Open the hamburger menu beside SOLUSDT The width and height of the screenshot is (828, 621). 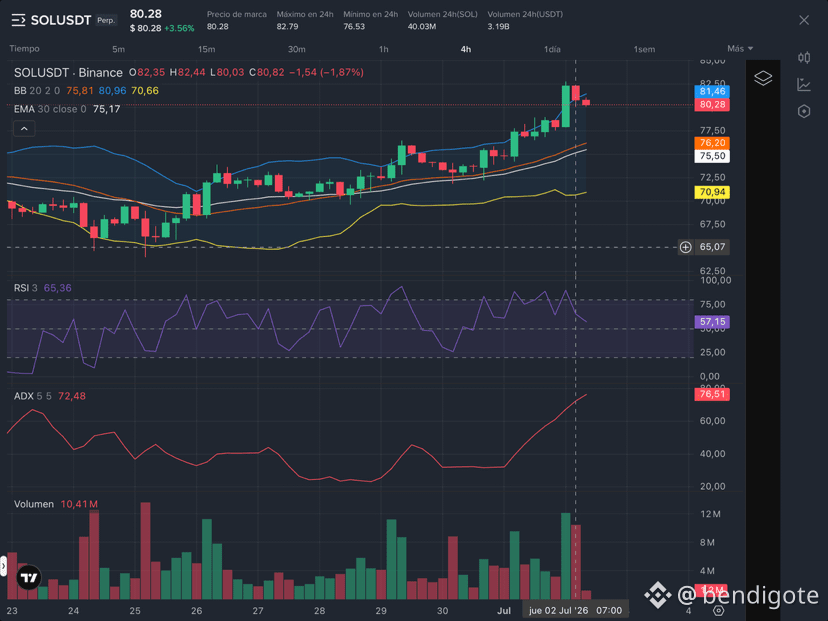coord(18,21)
